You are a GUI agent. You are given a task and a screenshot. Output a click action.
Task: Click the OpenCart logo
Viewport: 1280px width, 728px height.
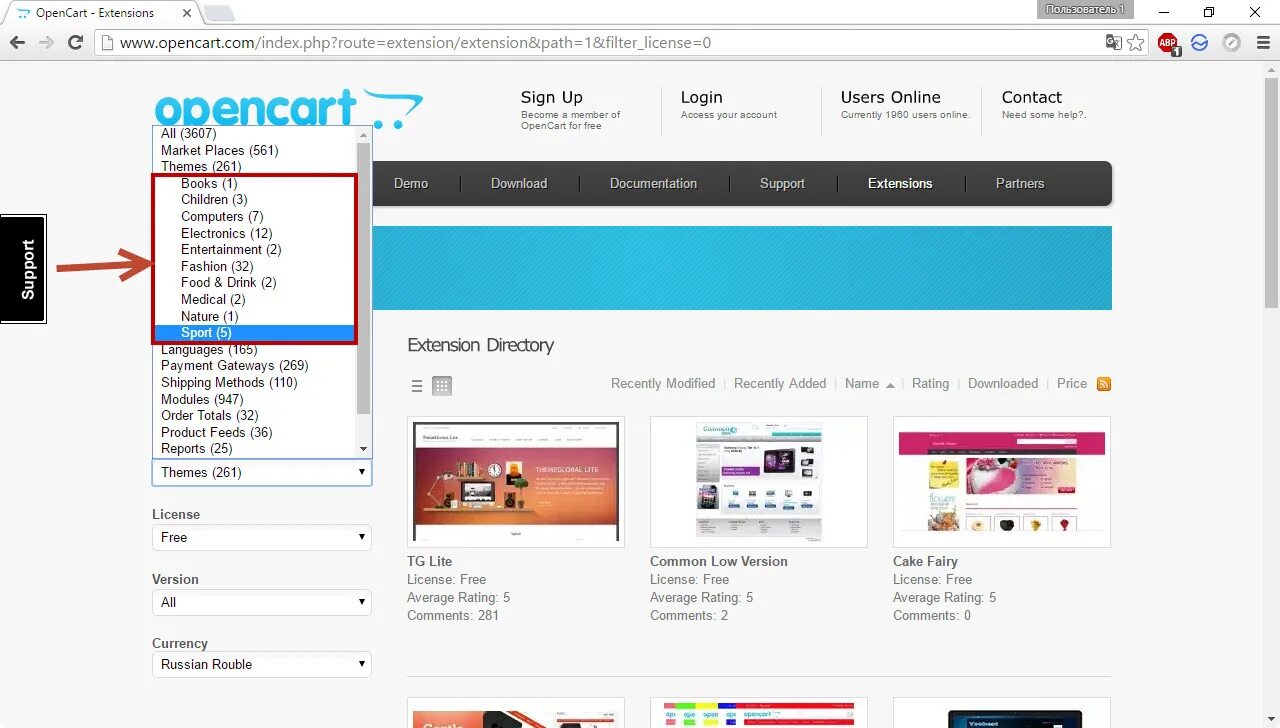coord(288,108)
